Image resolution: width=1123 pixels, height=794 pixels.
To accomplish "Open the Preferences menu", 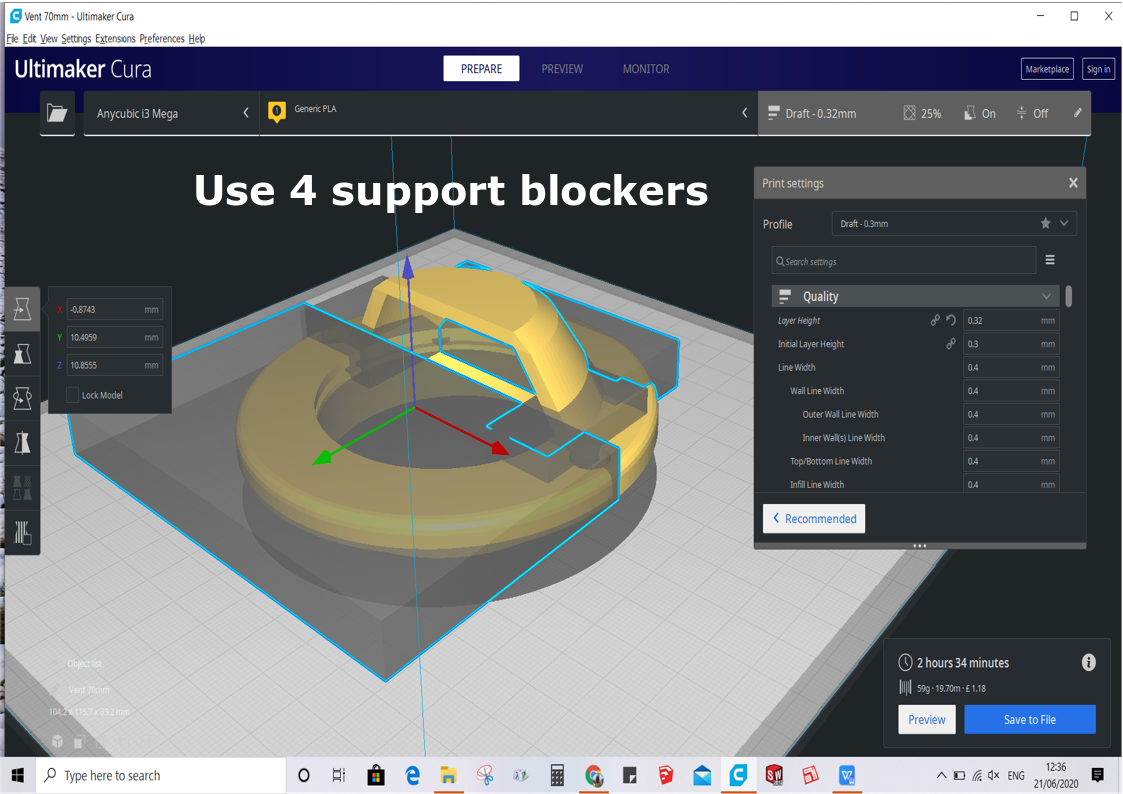I will coord(162,39).
